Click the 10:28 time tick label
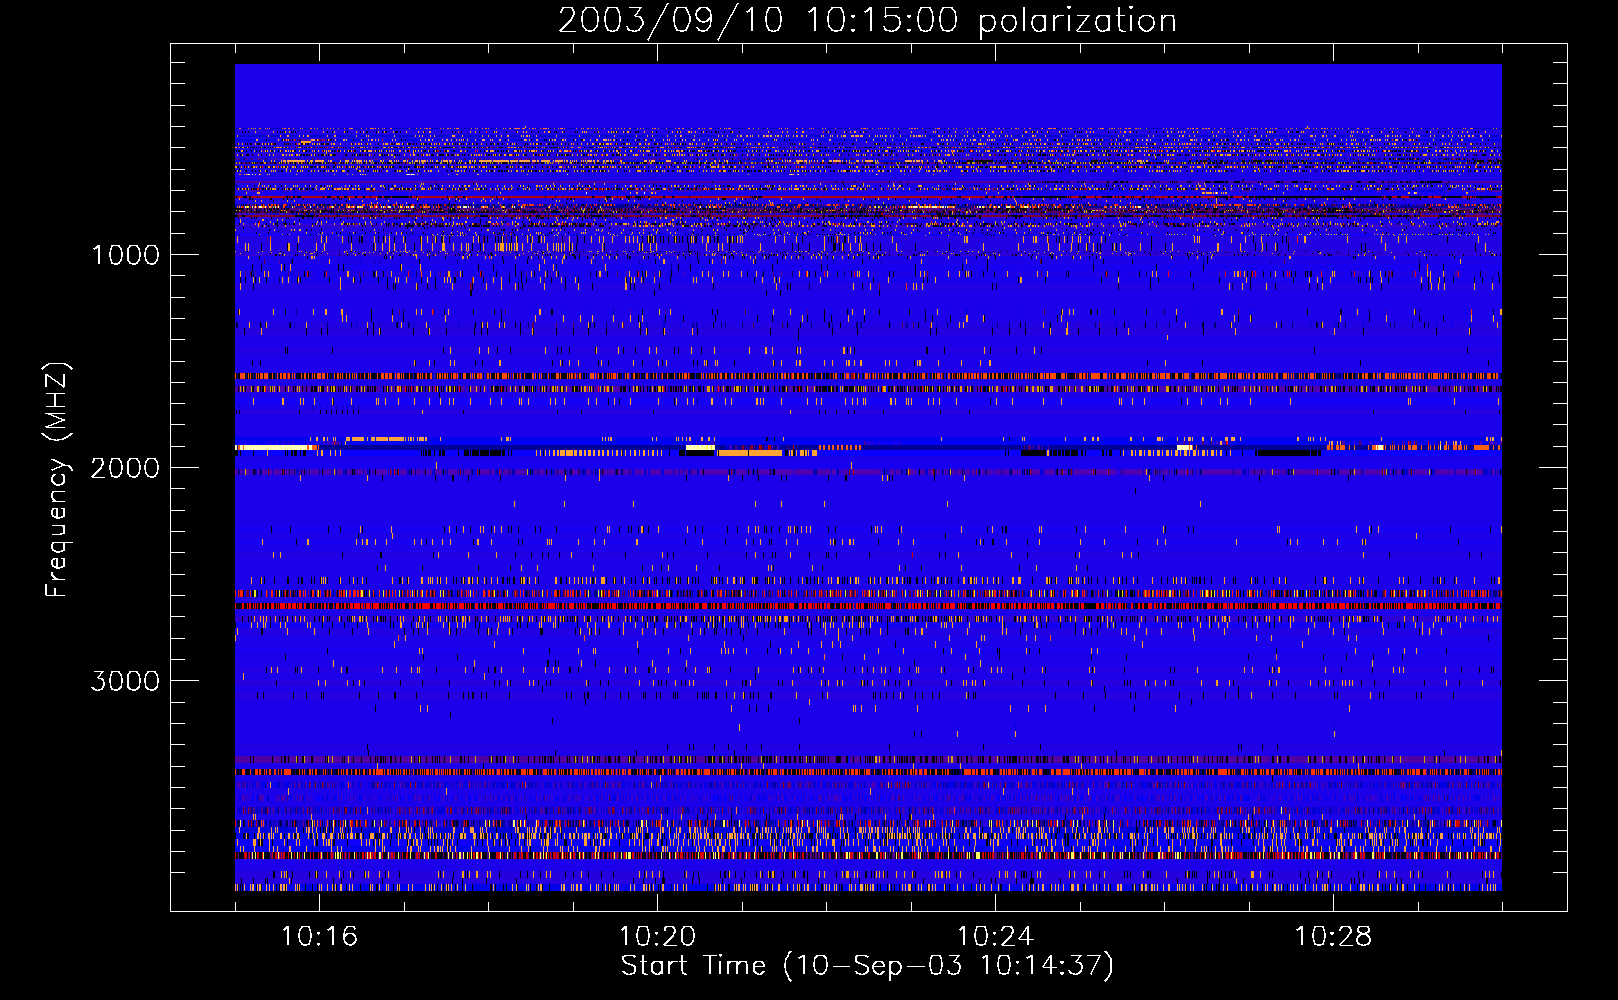This screenshot has height=1000, width=1618. [x=1334, y=936]
